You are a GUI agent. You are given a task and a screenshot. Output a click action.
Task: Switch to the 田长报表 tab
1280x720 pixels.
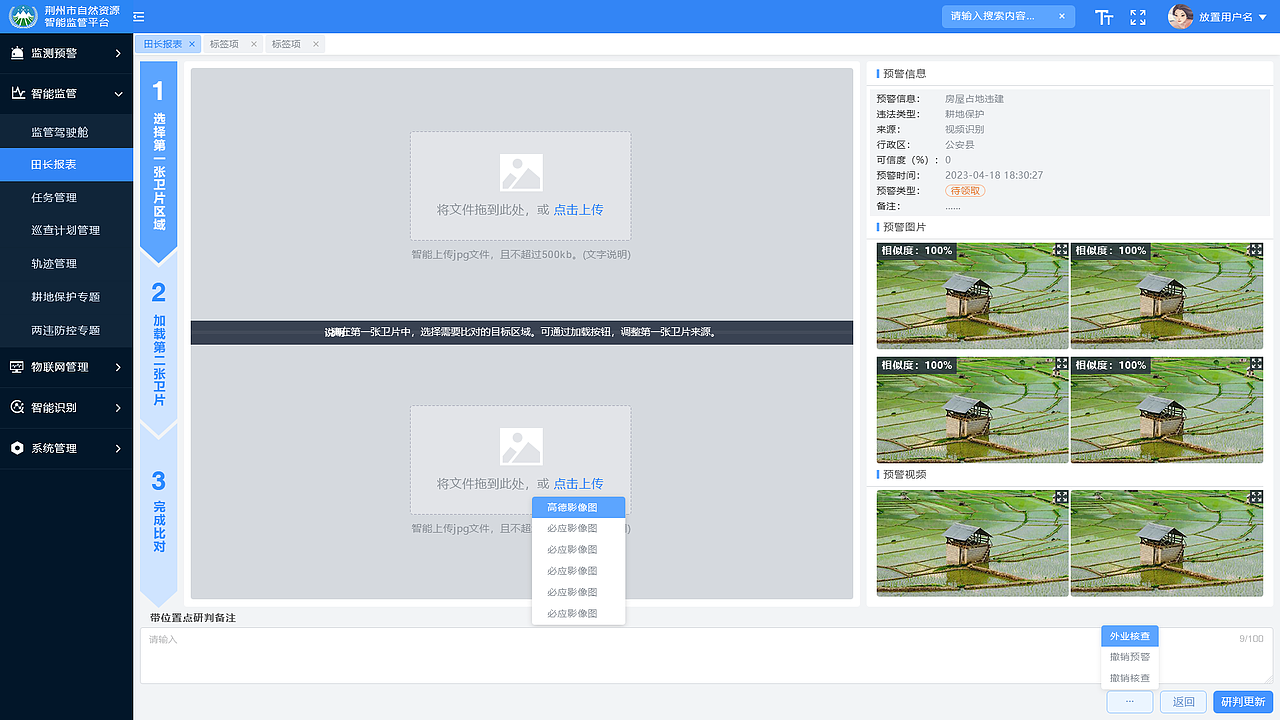(x=169, y=44)
